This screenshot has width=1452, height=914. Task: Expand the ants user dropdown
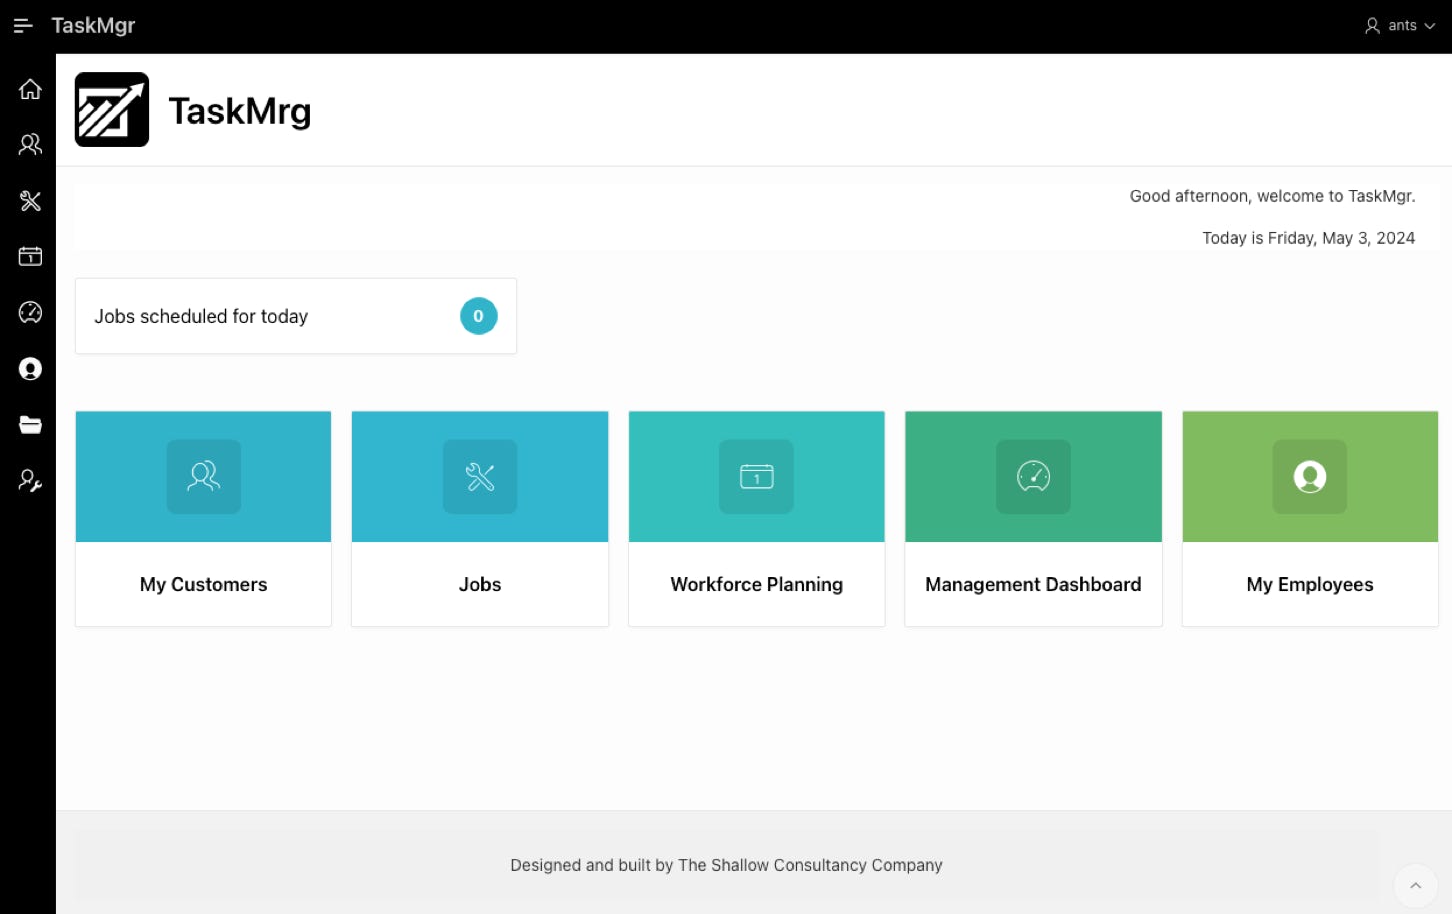click(x=1400, y=26)
